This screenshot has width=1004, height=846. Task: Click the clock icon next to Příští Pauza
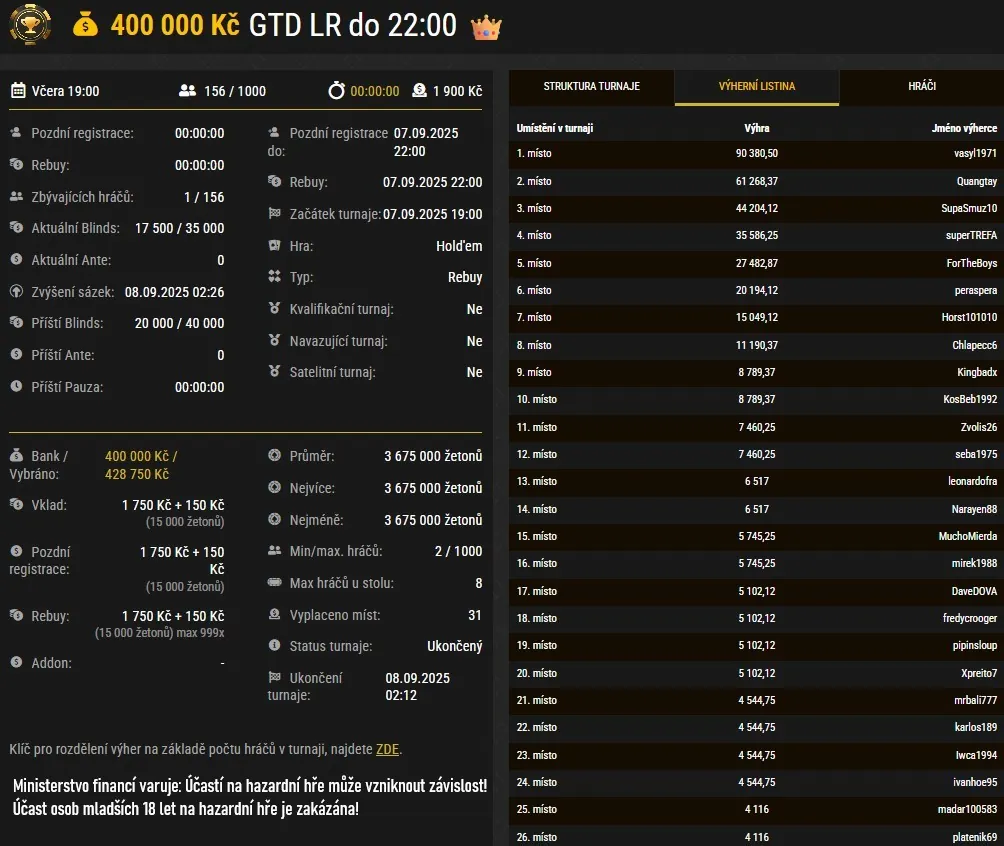17,386
